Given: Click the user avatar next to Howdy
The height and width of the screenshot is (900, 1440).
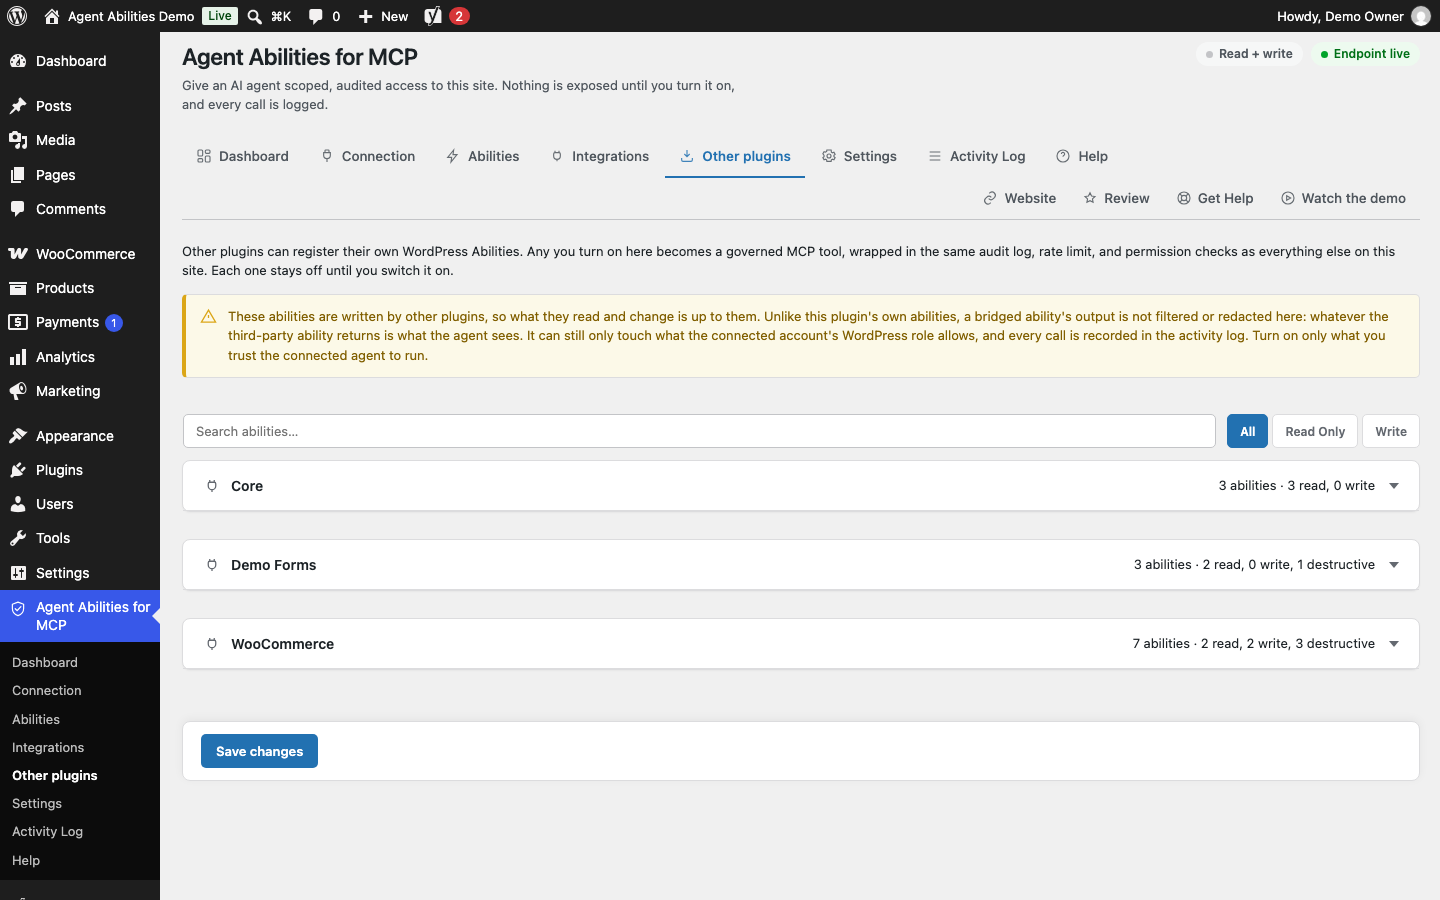Looking at the screenshot, I should [x=1420, y=16].
